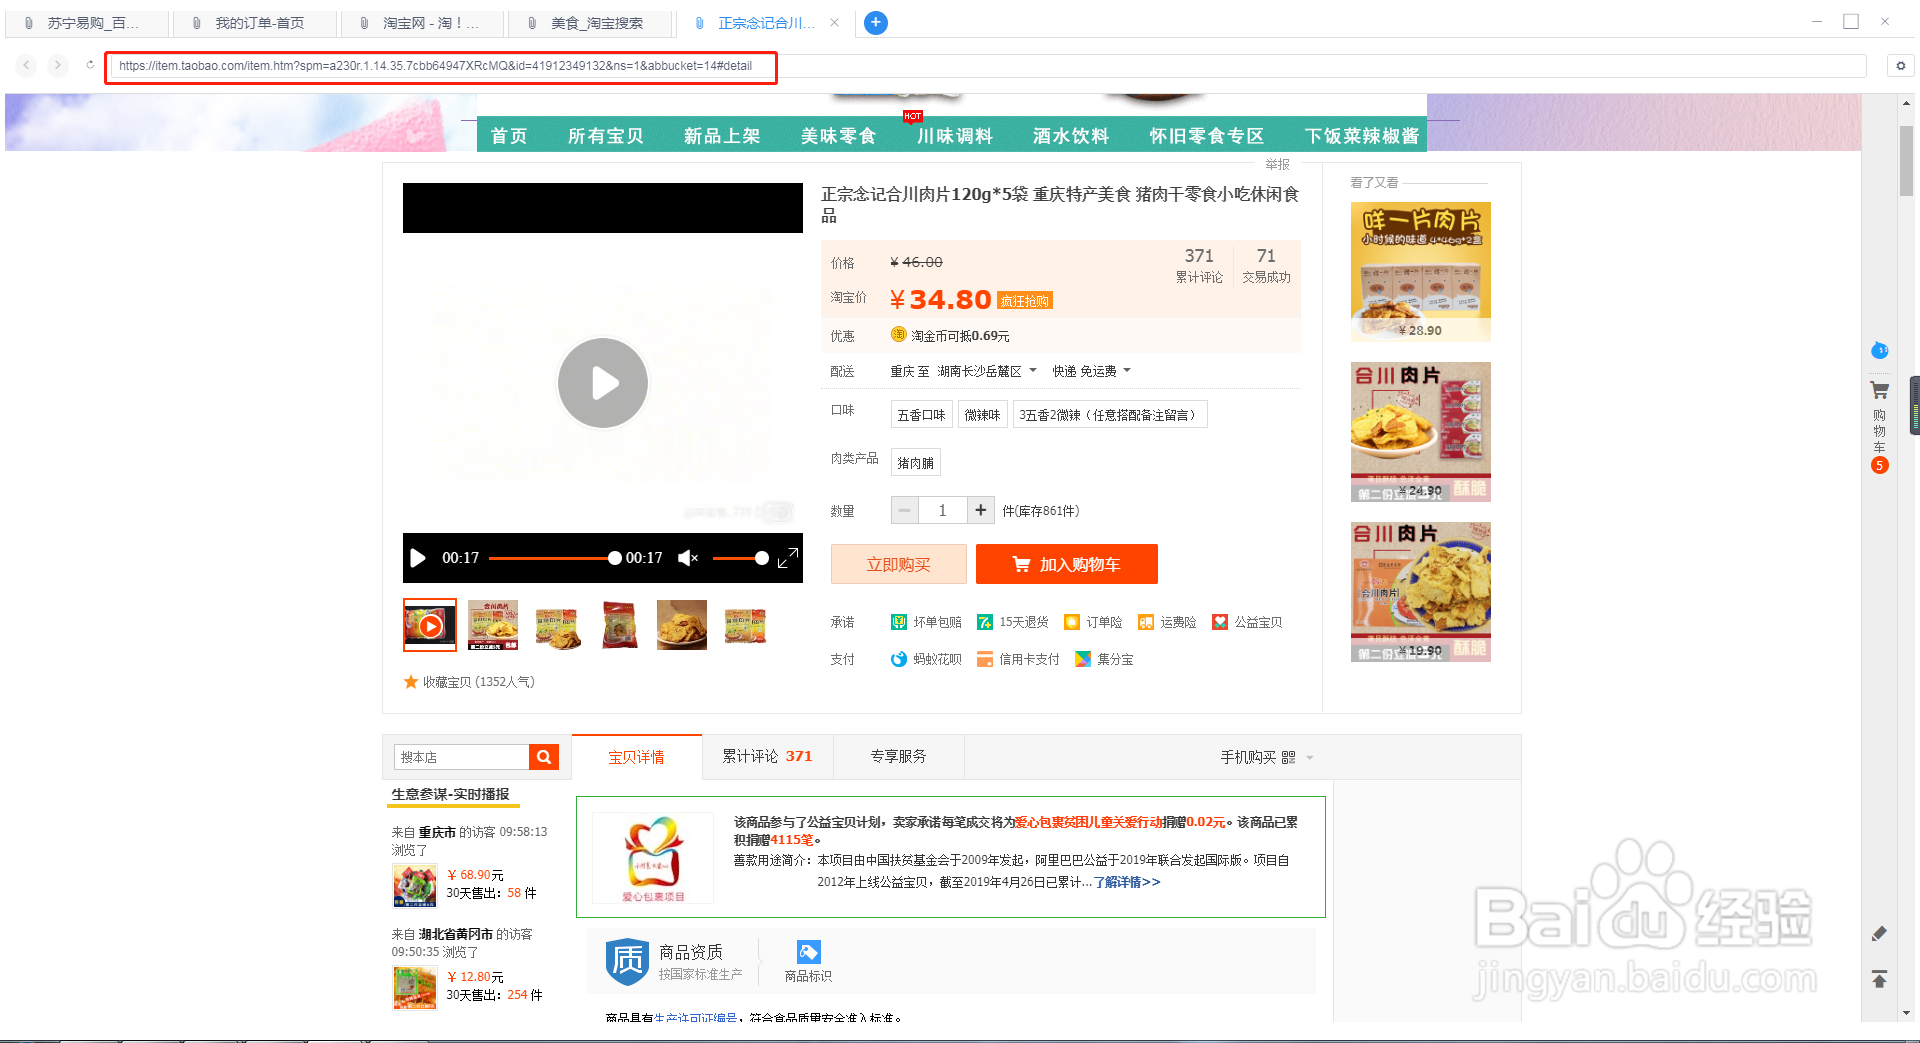This screenshot has height=1043, width=1920.
Task: Select the third product gallery thumbnail
Action: pos(557,625)
